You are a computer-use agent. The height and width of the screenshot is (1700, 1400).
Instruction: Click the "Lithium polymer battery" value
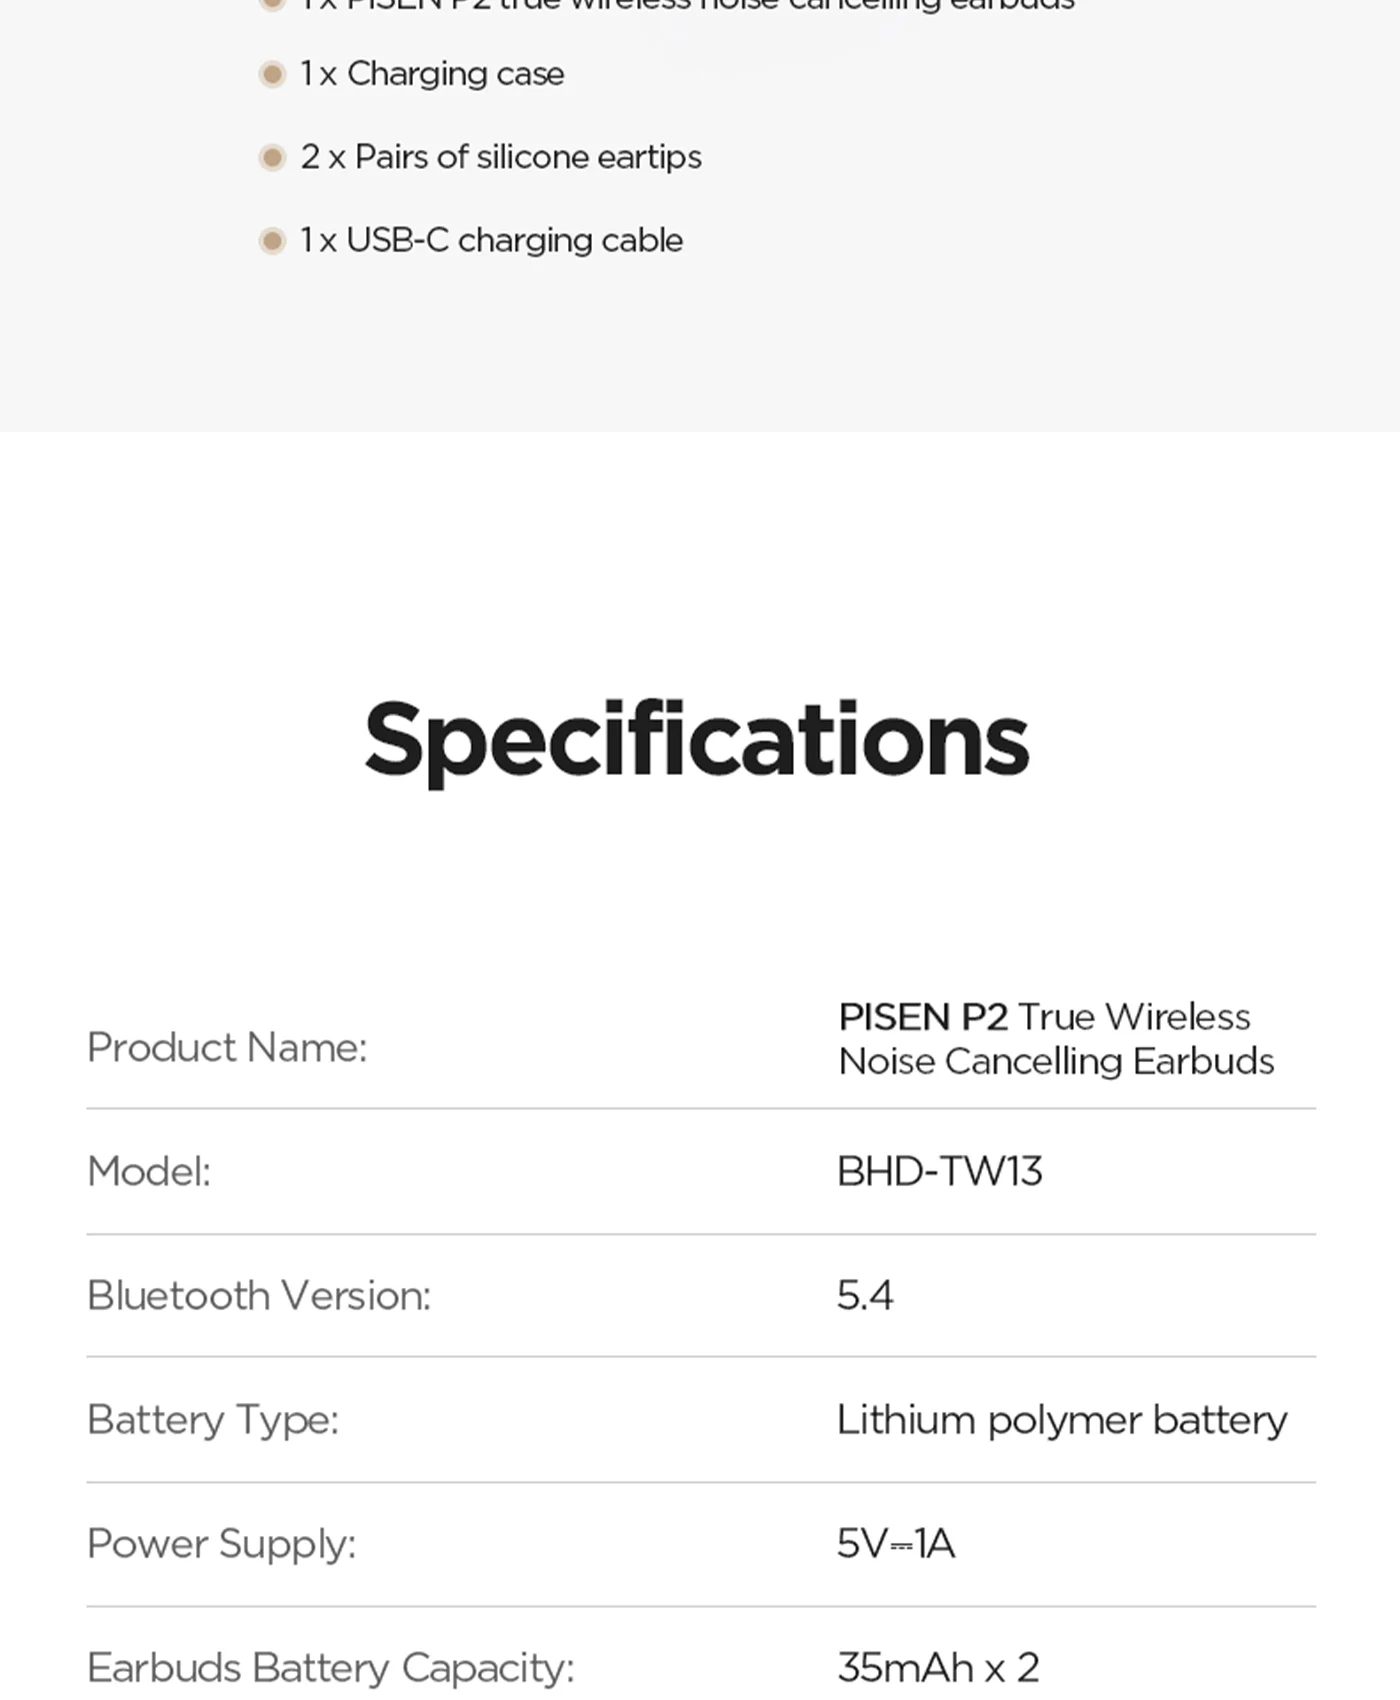click(x=1062, y=1420)
